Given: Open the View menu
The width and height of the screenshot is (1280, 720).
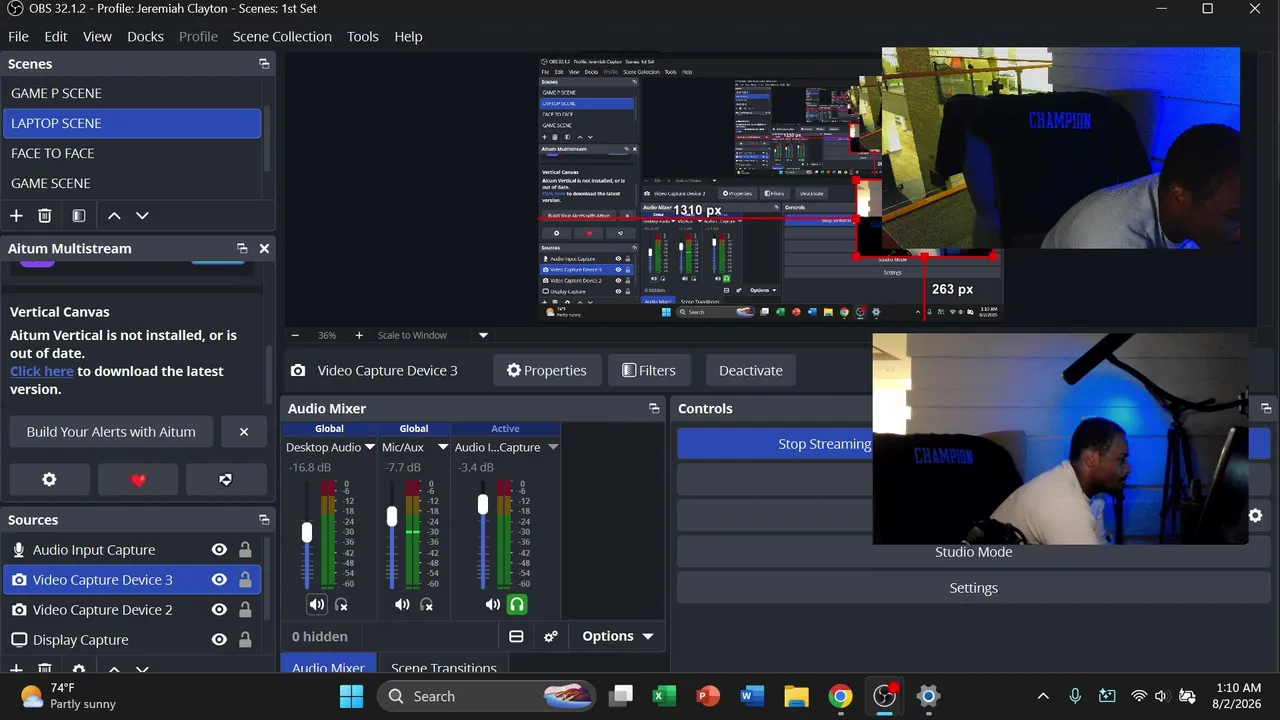Looking at the screenshot, I should [x=97, y=36].
